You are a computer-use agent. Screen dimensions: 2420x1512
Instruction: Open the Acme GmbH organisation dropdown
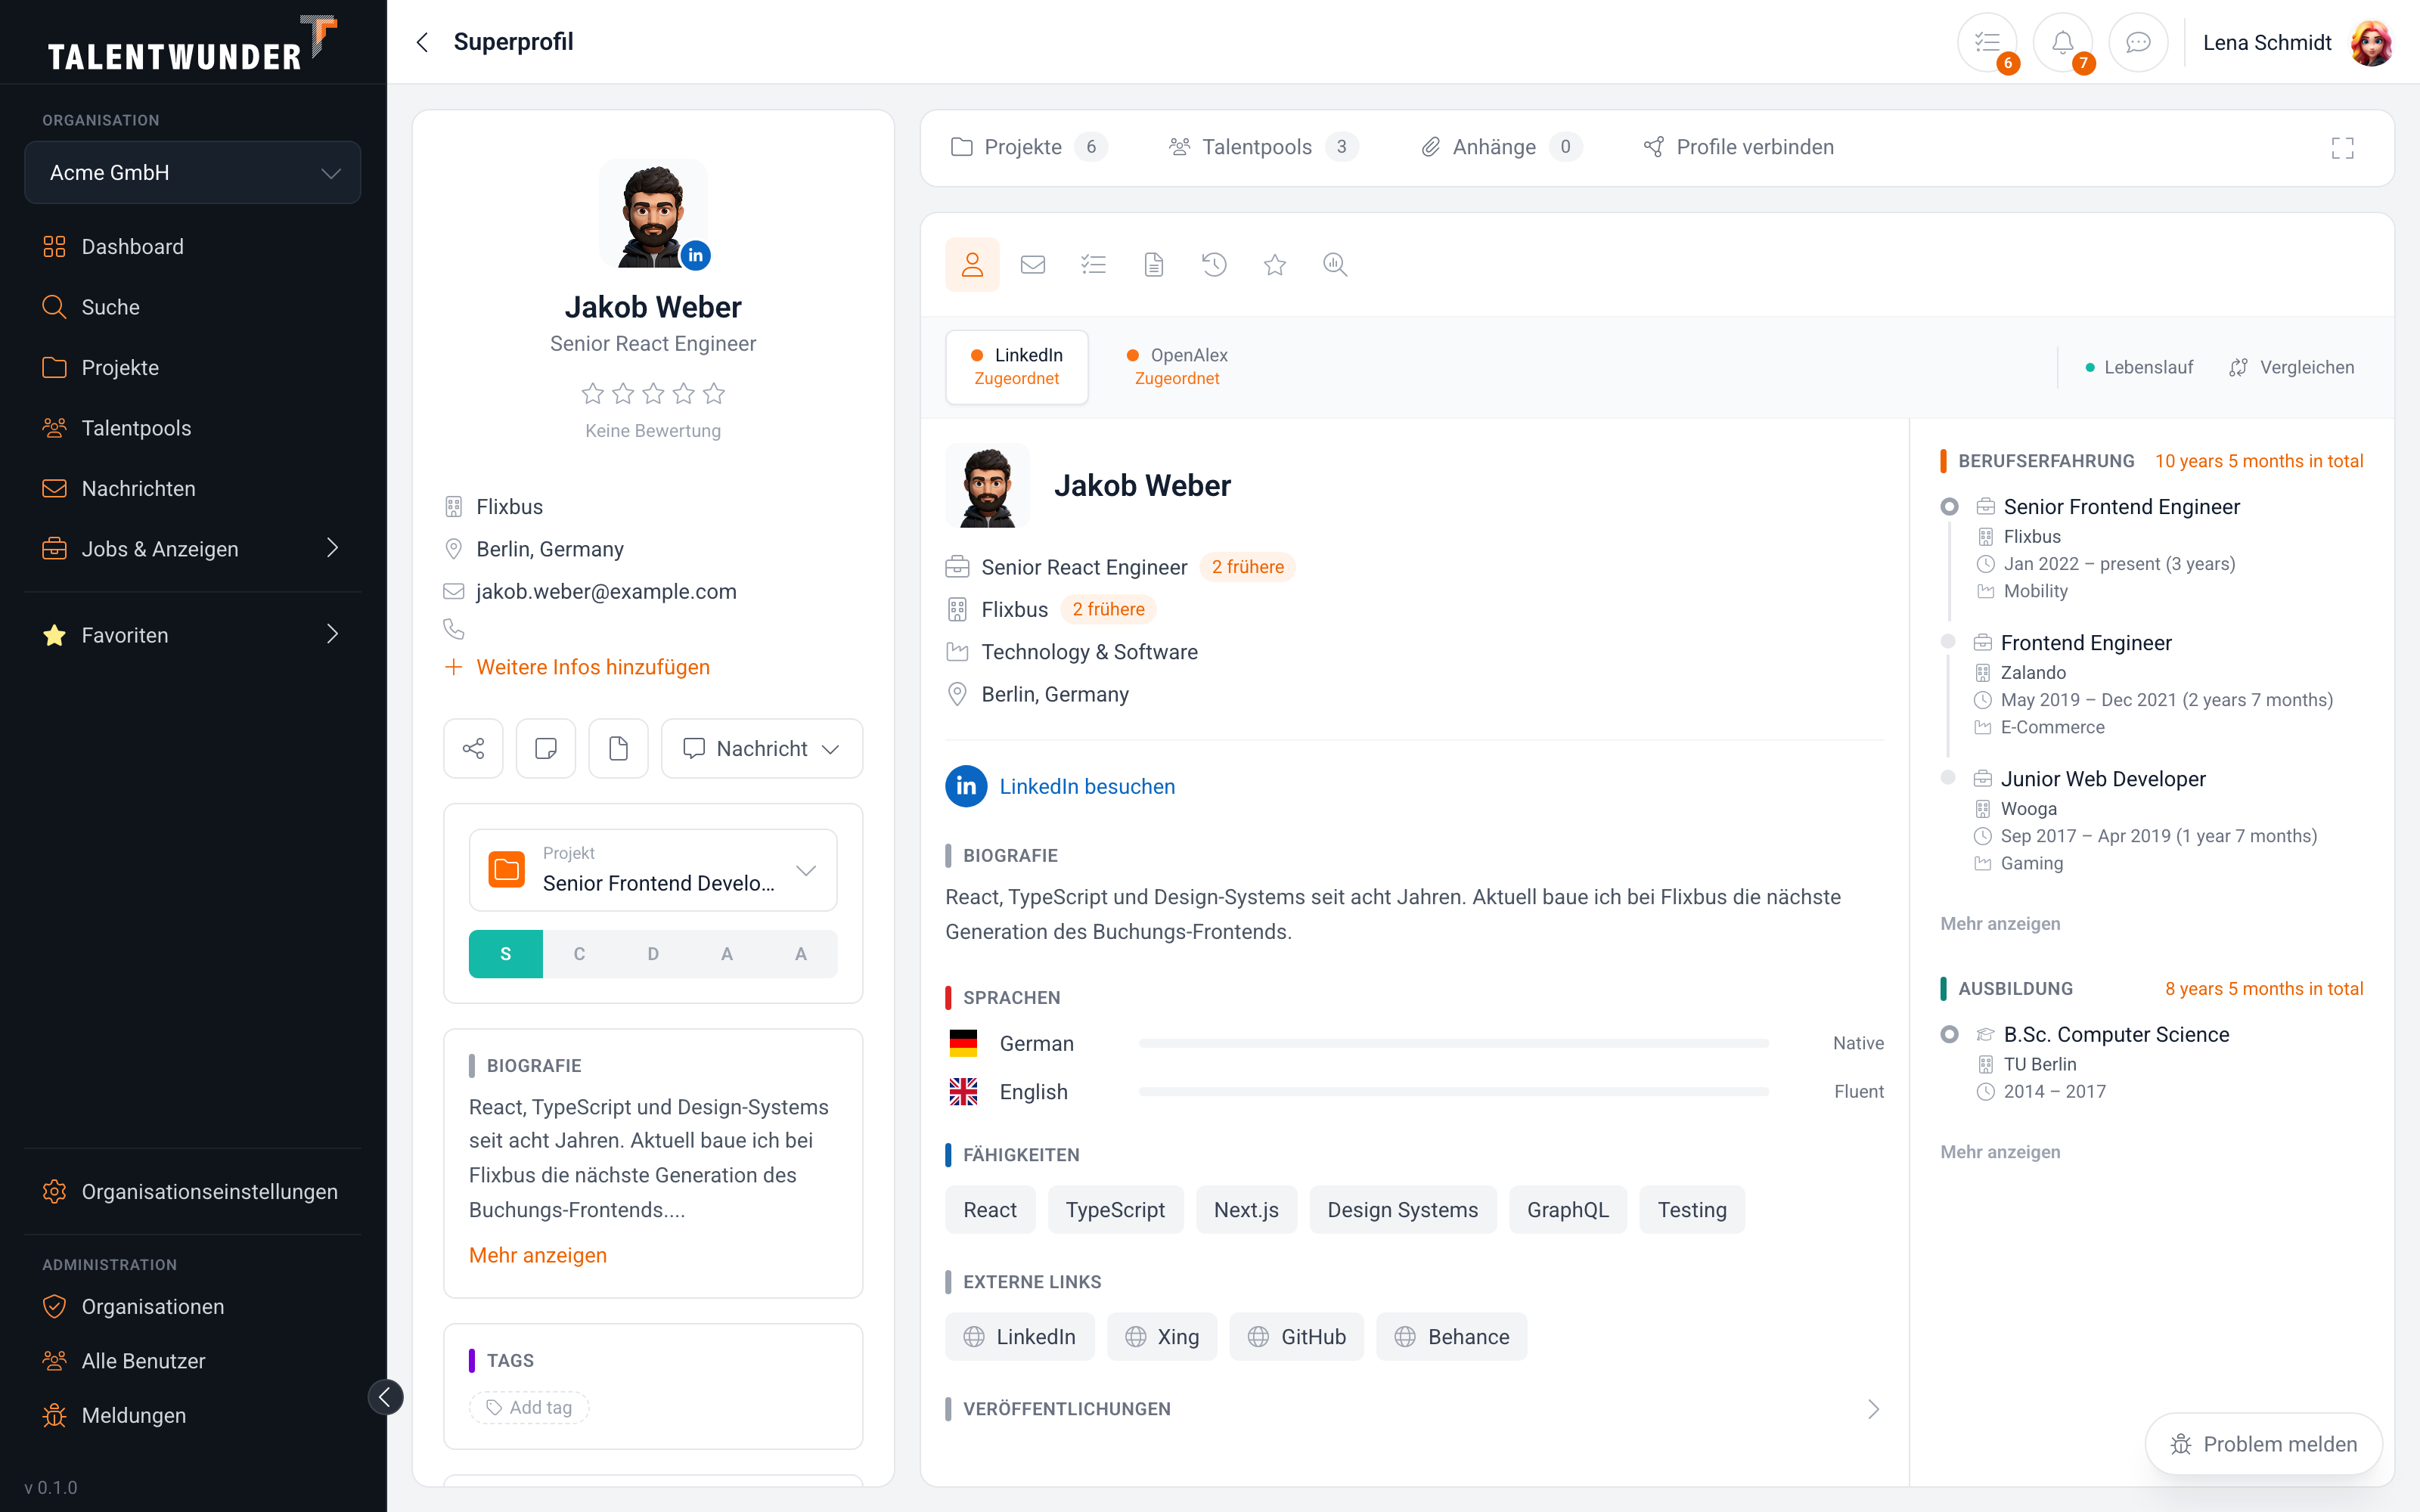tap(193, 172)
